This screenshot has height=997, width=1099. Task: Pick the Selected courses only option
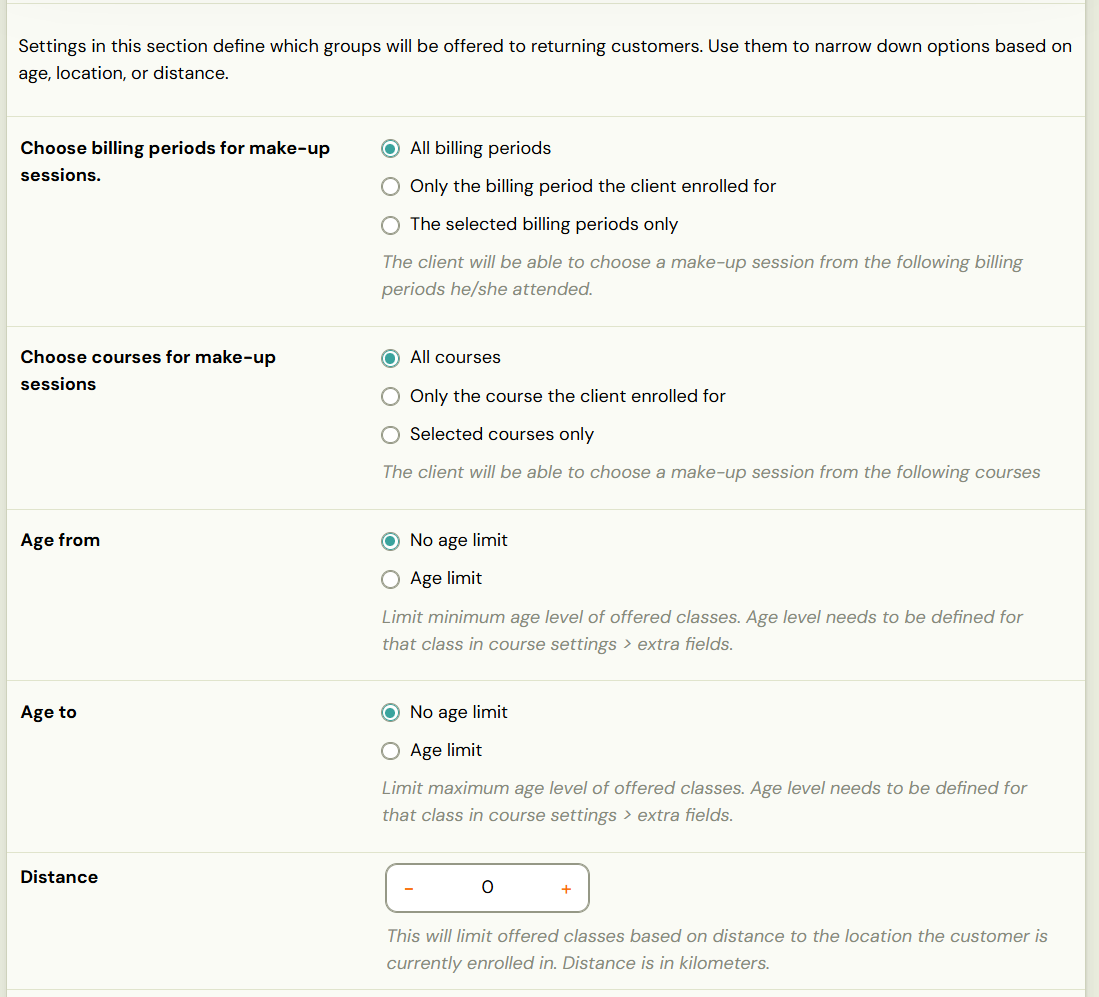(390, 435)
